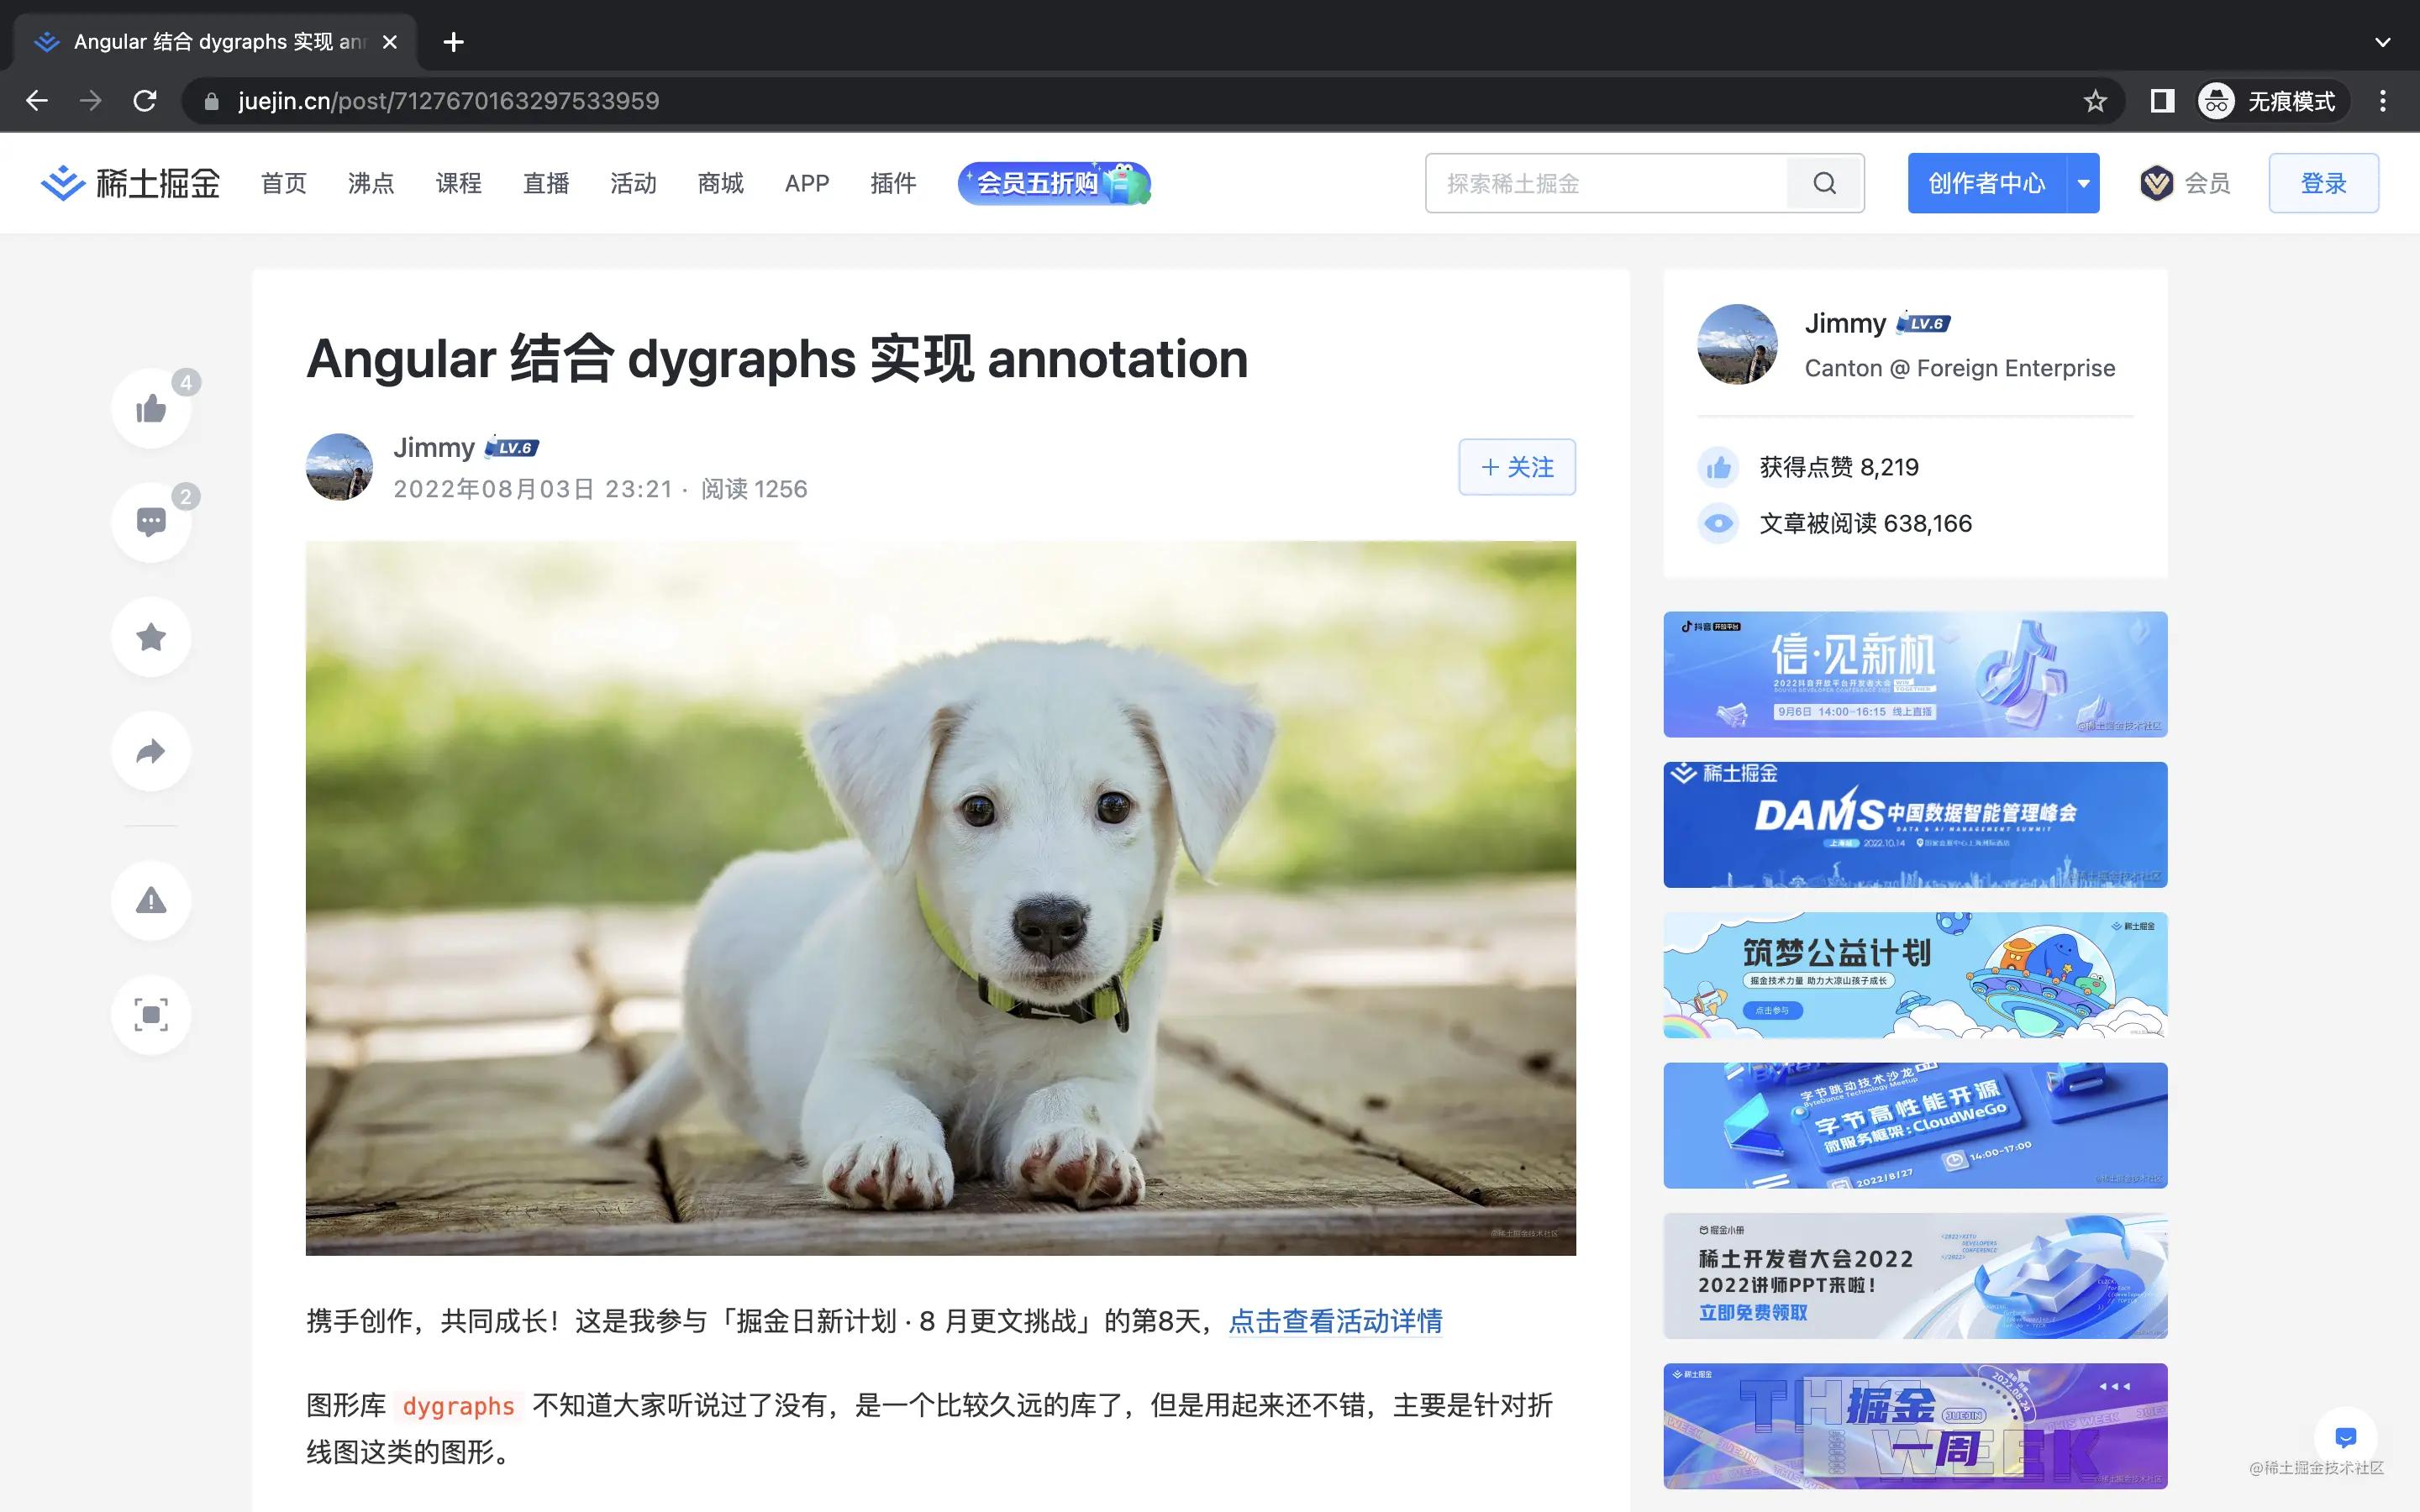Expand the 创作者中心 dropdown arrow
Viewport: 2420px width, 1512px height.
click(x=2083, y=183)
